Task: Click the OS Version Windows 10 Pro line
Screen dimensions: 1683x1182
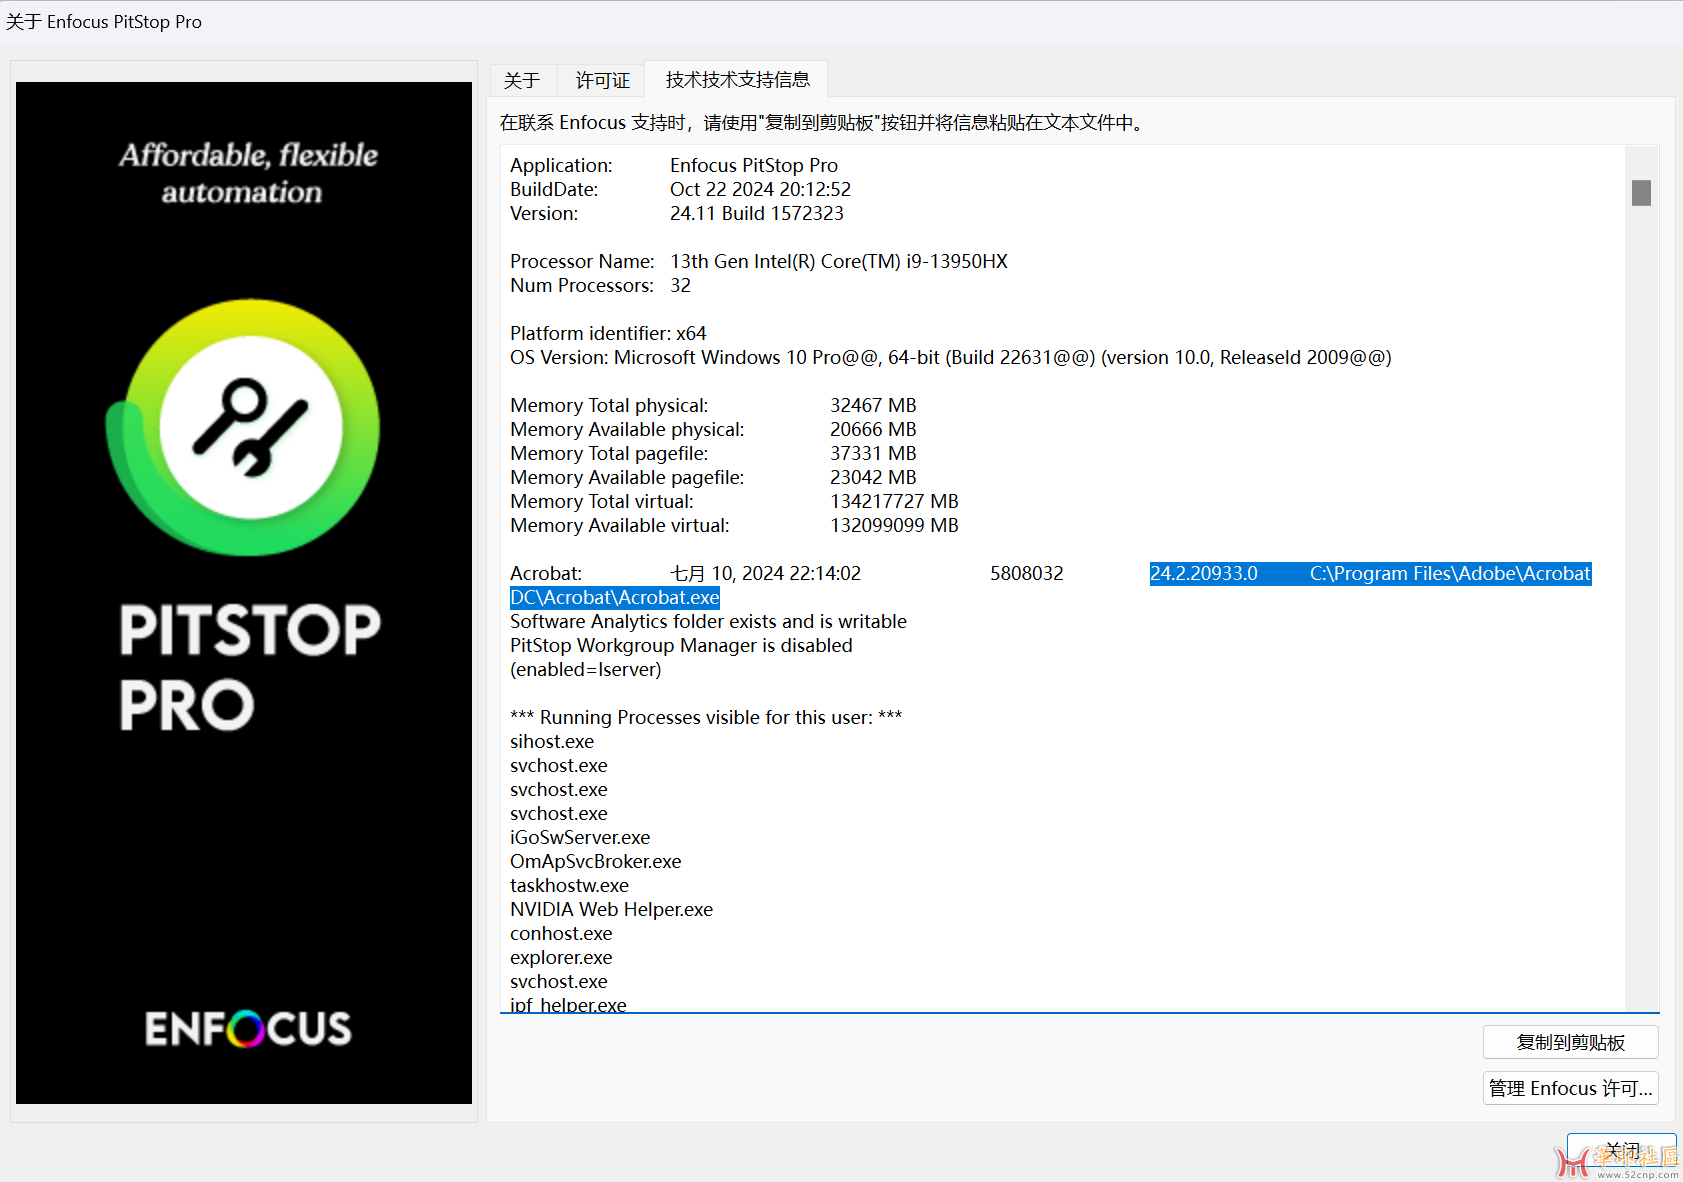Action: 950,357
